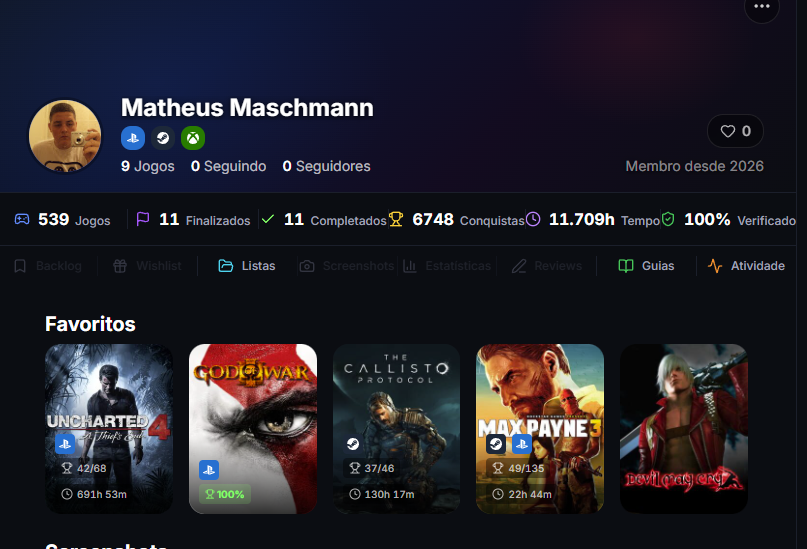The height and width of the screenshot is (549, 807).
Task: Click PlayStation icon on God of War card
Action: 209,470
